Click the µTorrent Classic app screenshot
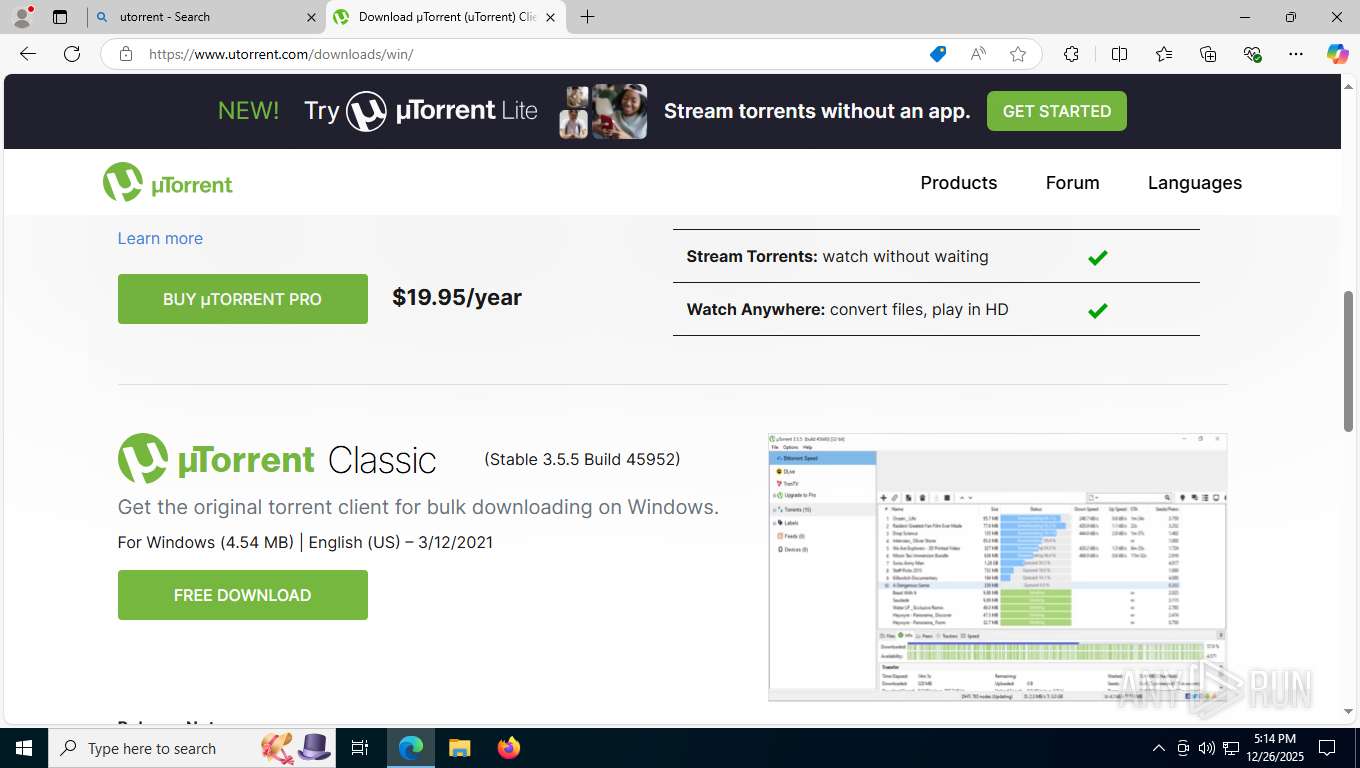This screenshot has height=768, width=1360. tap(997, 567)
